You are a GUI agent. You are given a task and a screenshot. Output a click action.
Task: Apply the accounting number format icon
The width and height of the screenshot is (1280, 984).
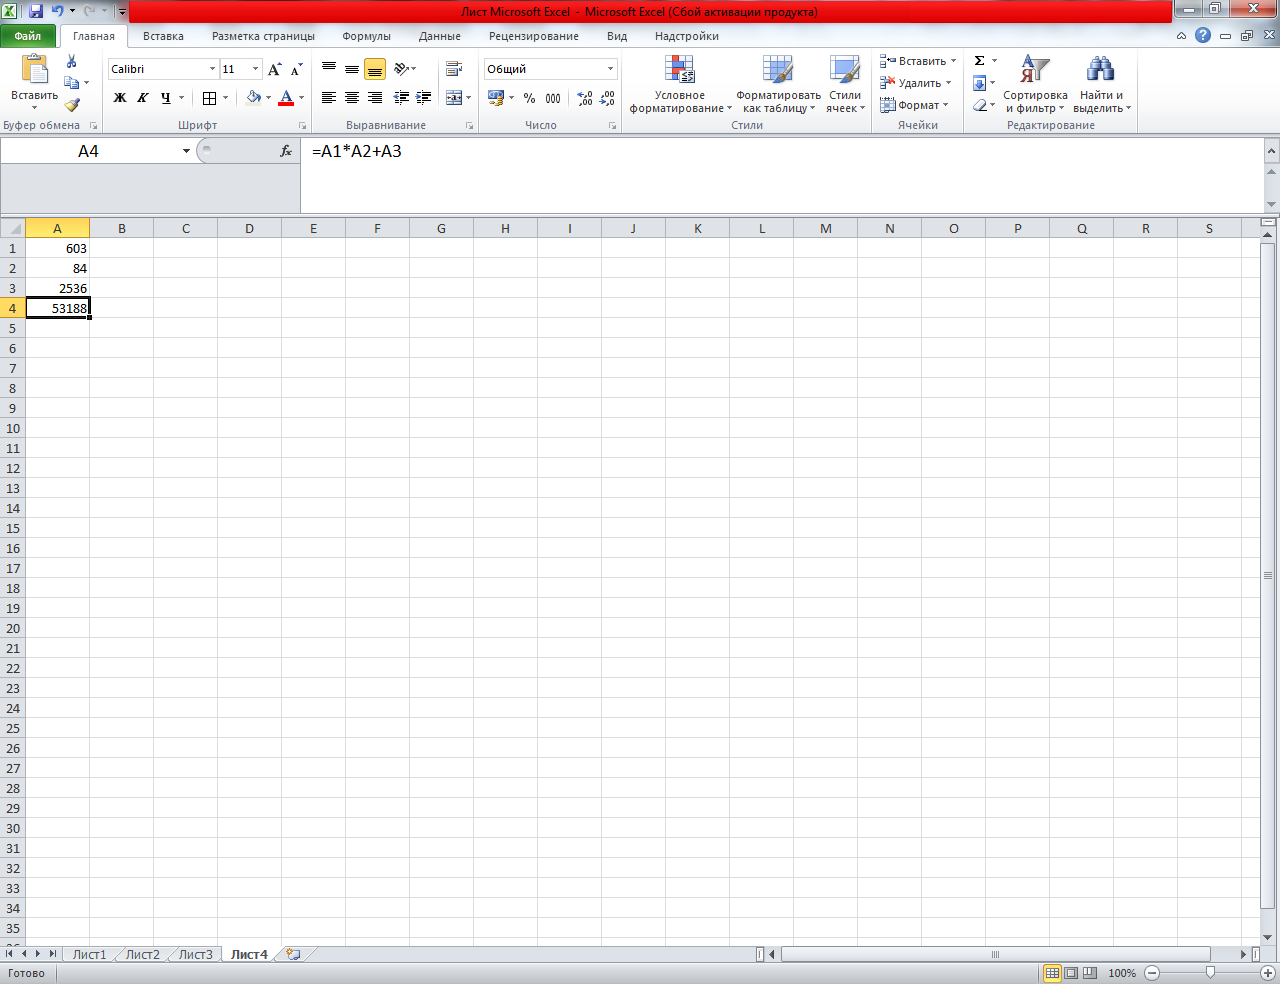point(496,98)
